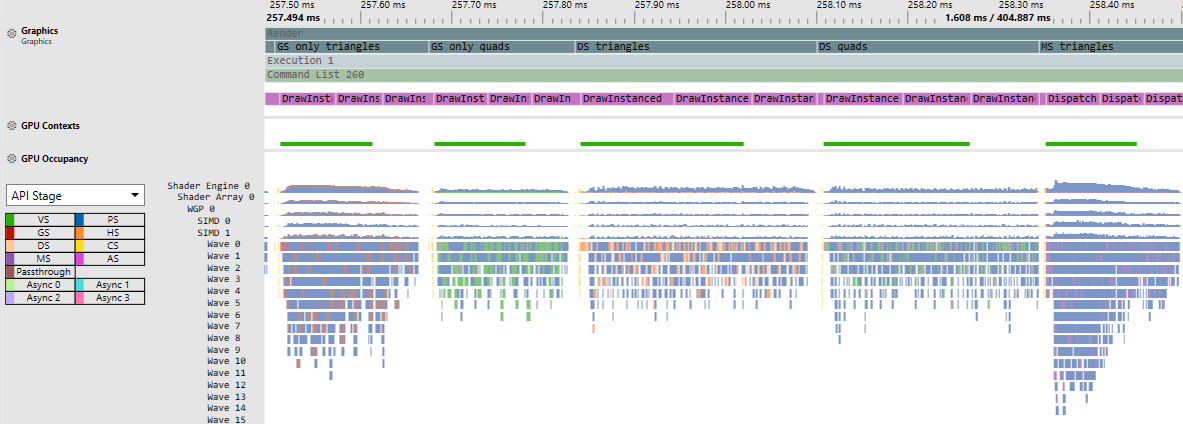
Task: Click the Shader Engine 0 row label
Action: coord(208,186)
